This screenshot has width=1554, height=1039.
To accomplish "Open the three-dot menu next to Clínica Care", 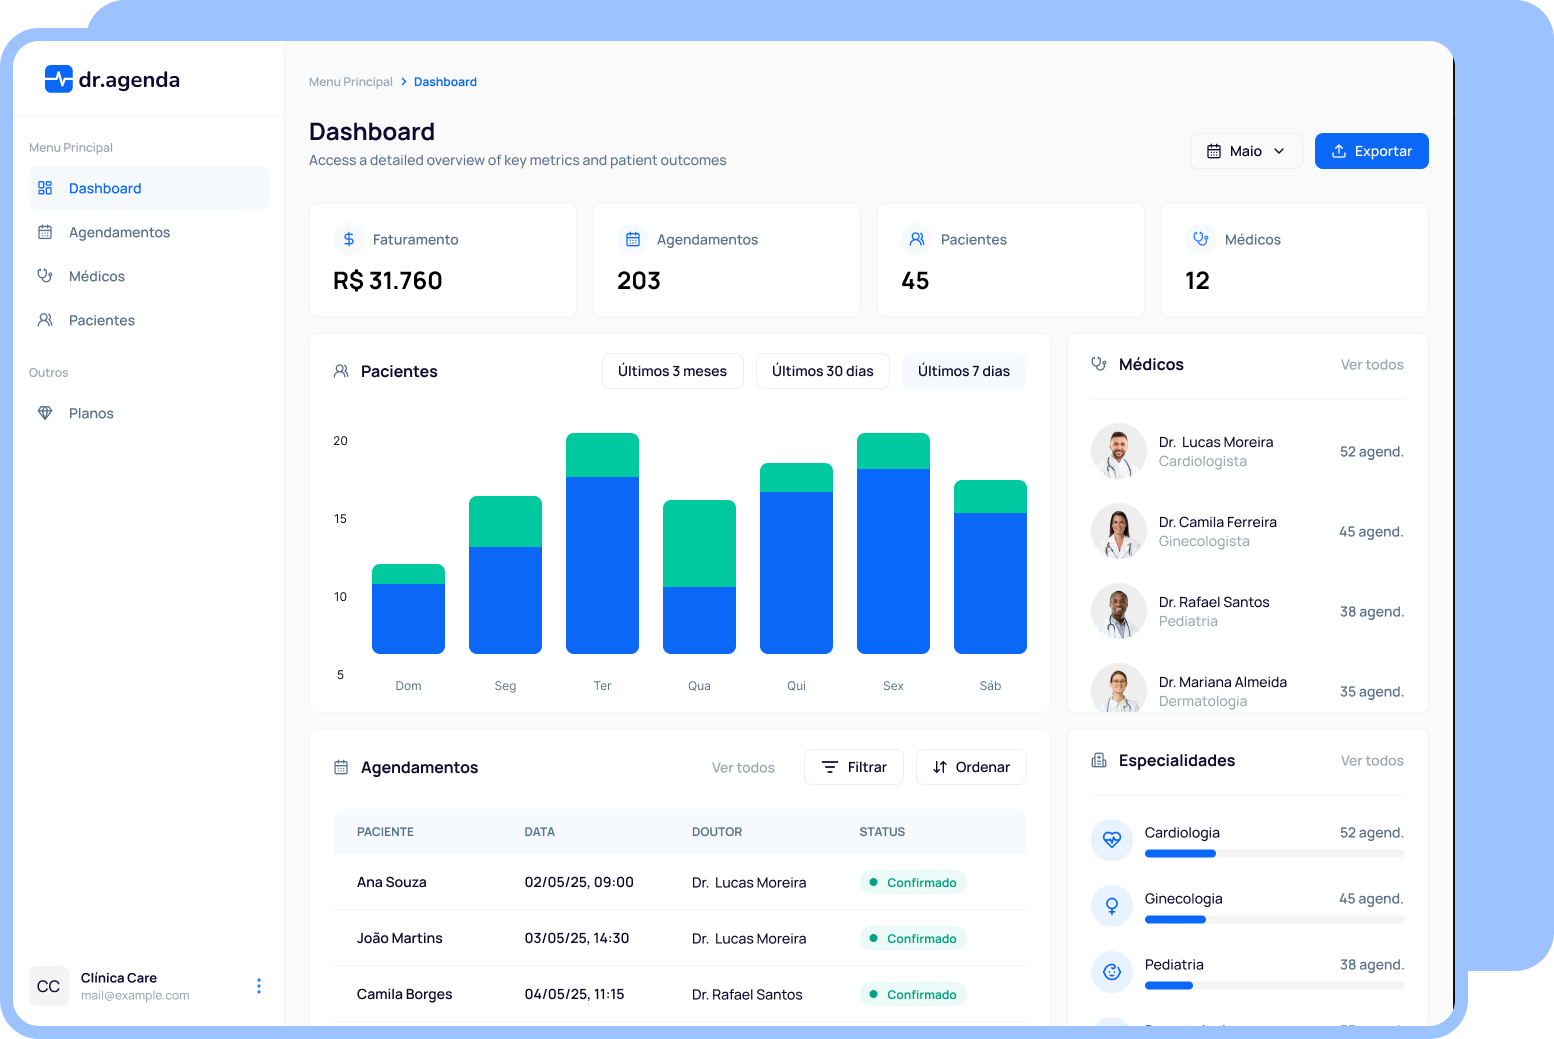I will [x=259, y=986].
